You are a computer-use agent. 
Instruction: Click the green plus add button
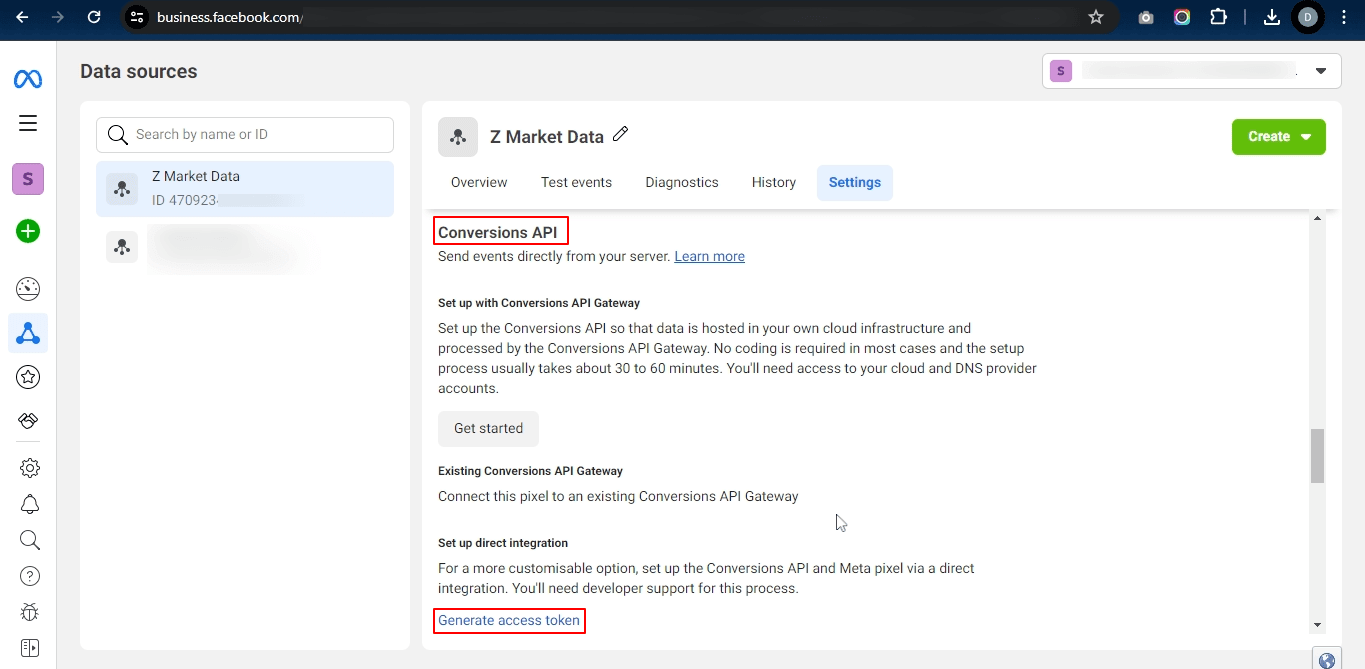click(x=28, y=231)
